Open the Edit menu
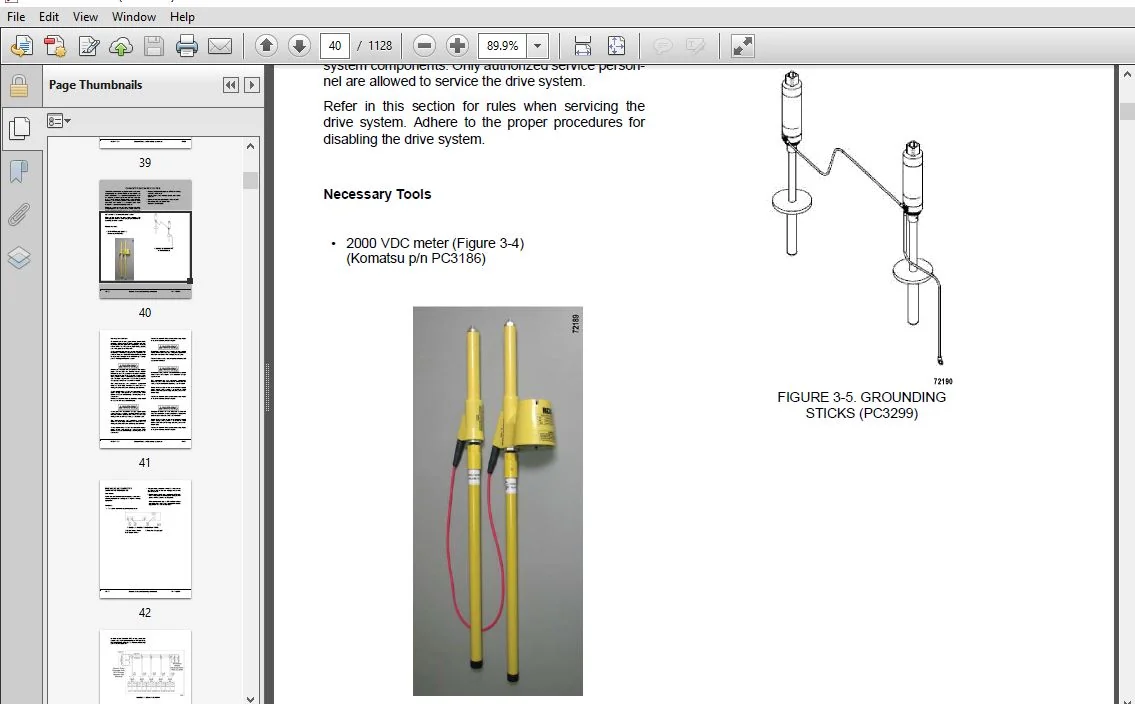This screenshot has width=1135, height=704. tap(48, 17)
